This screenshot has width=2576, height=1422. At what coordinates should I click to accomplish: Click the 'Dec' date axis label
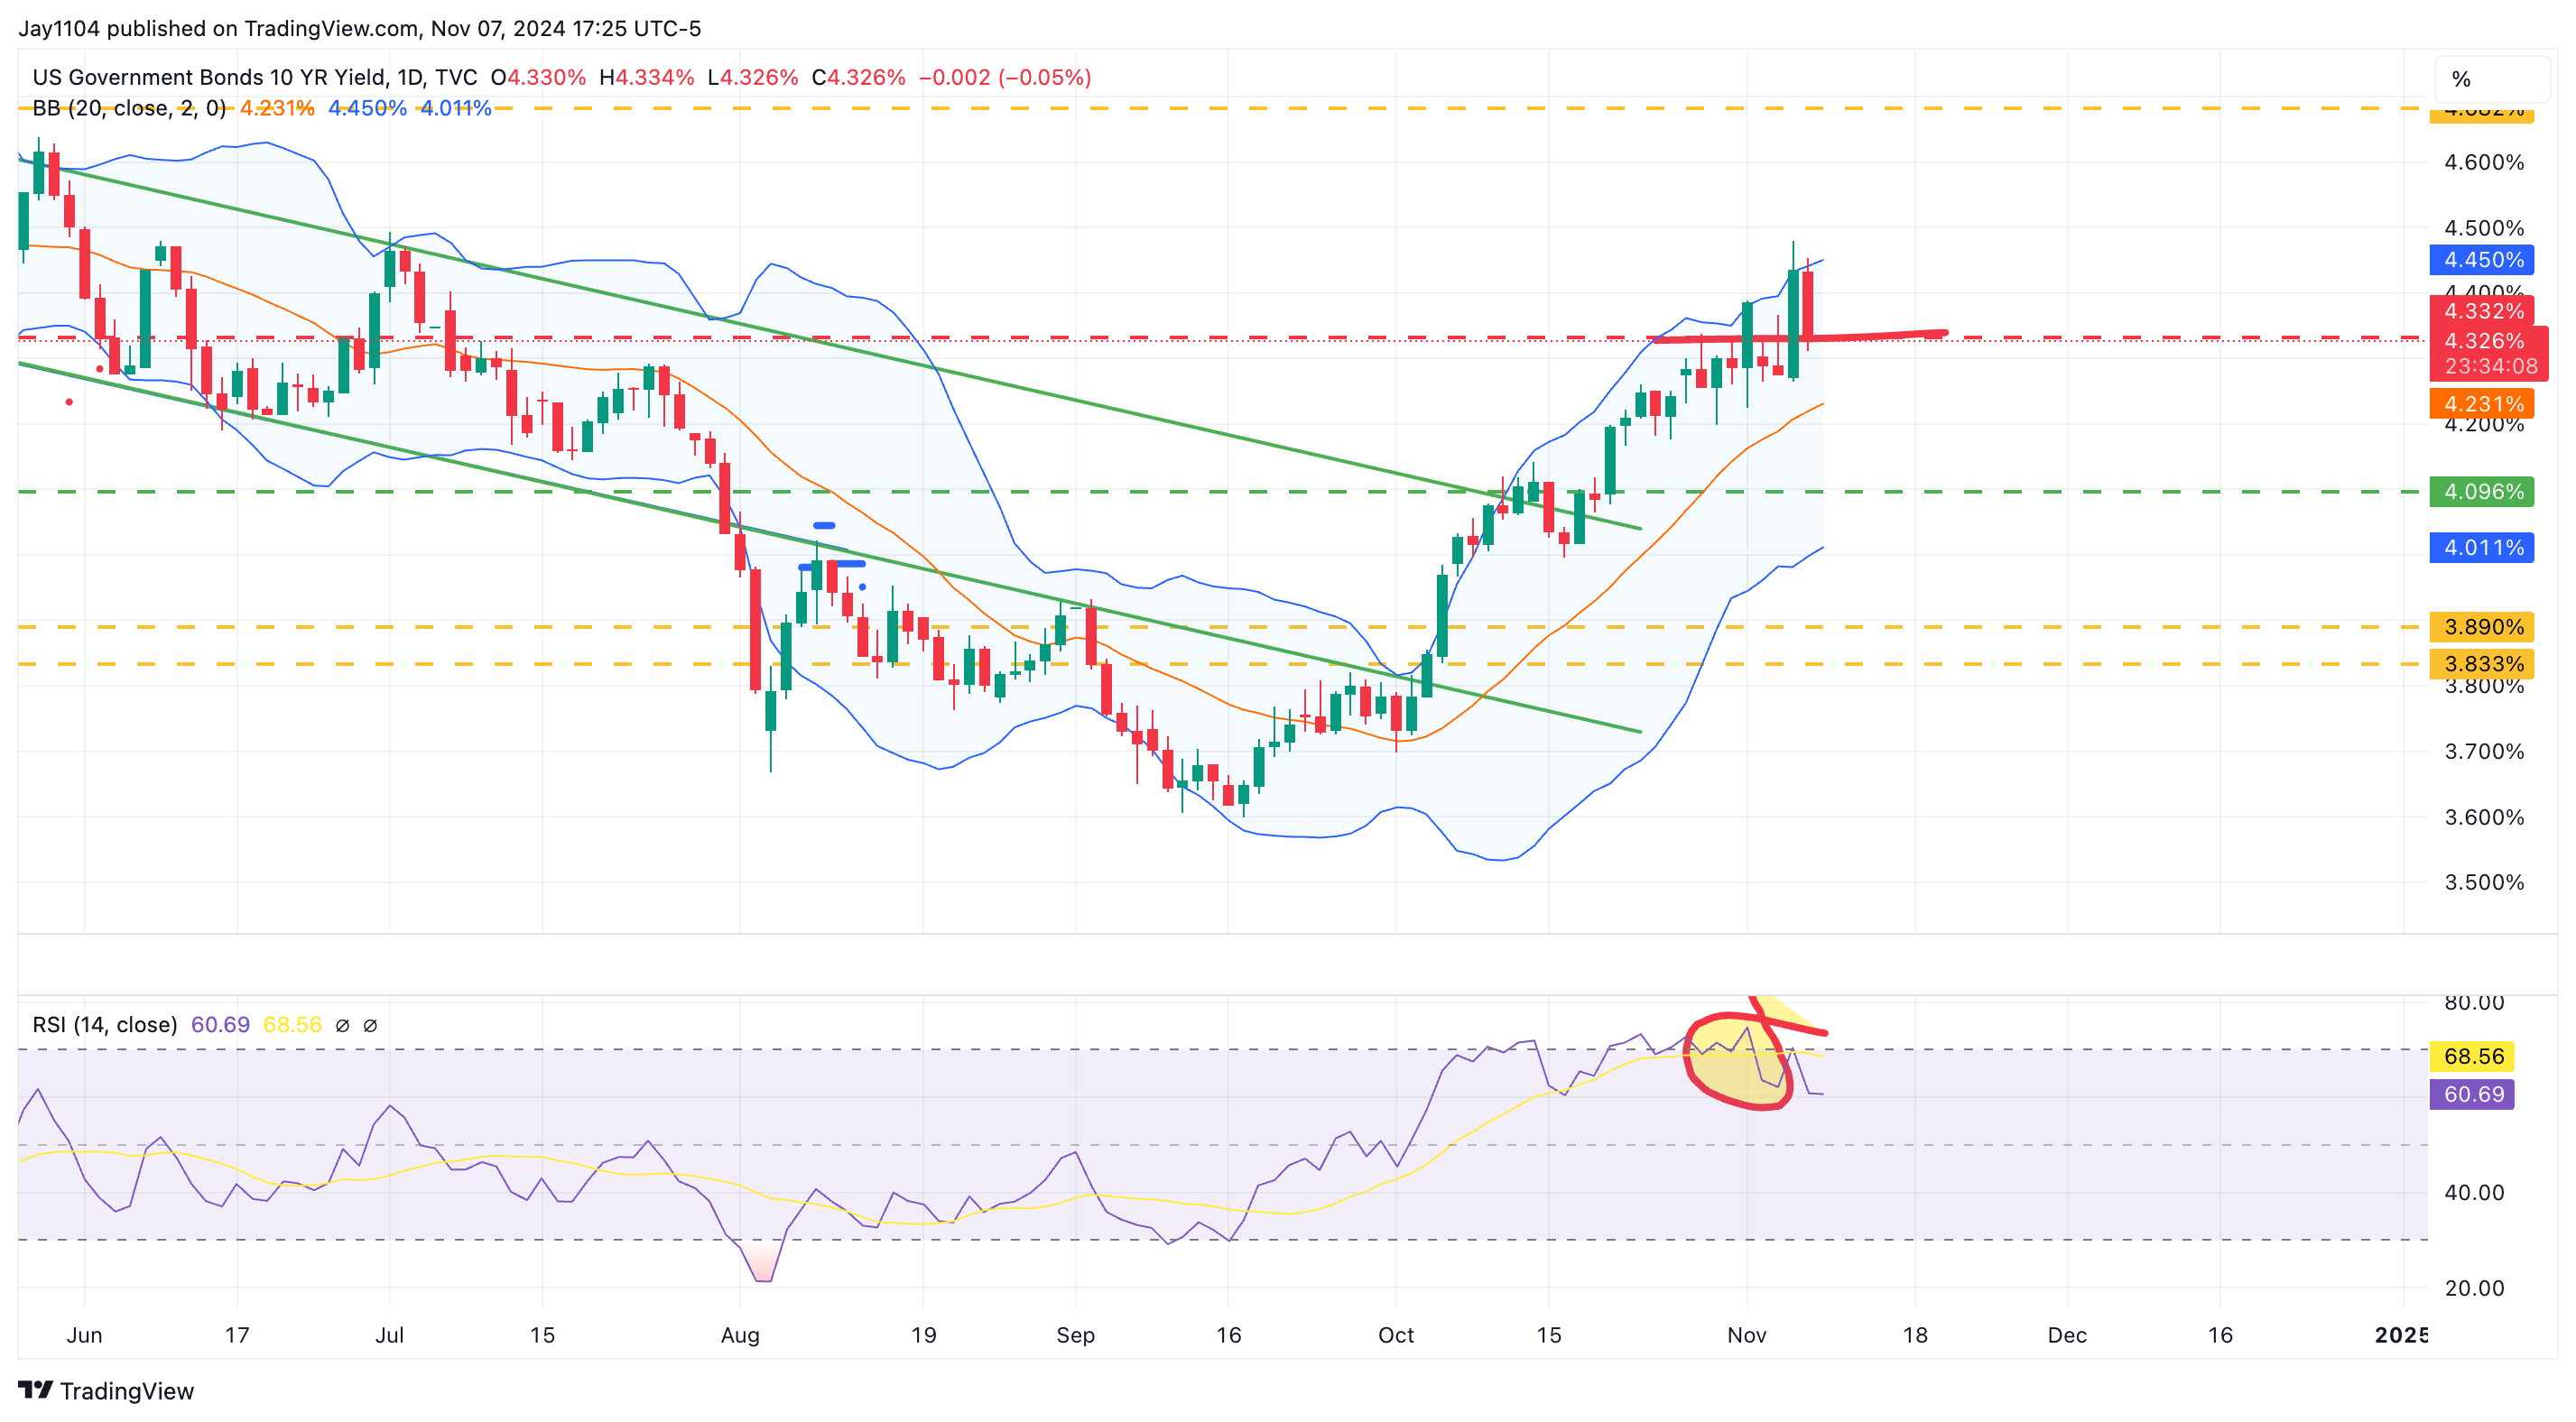[x=2067, y=1335]
